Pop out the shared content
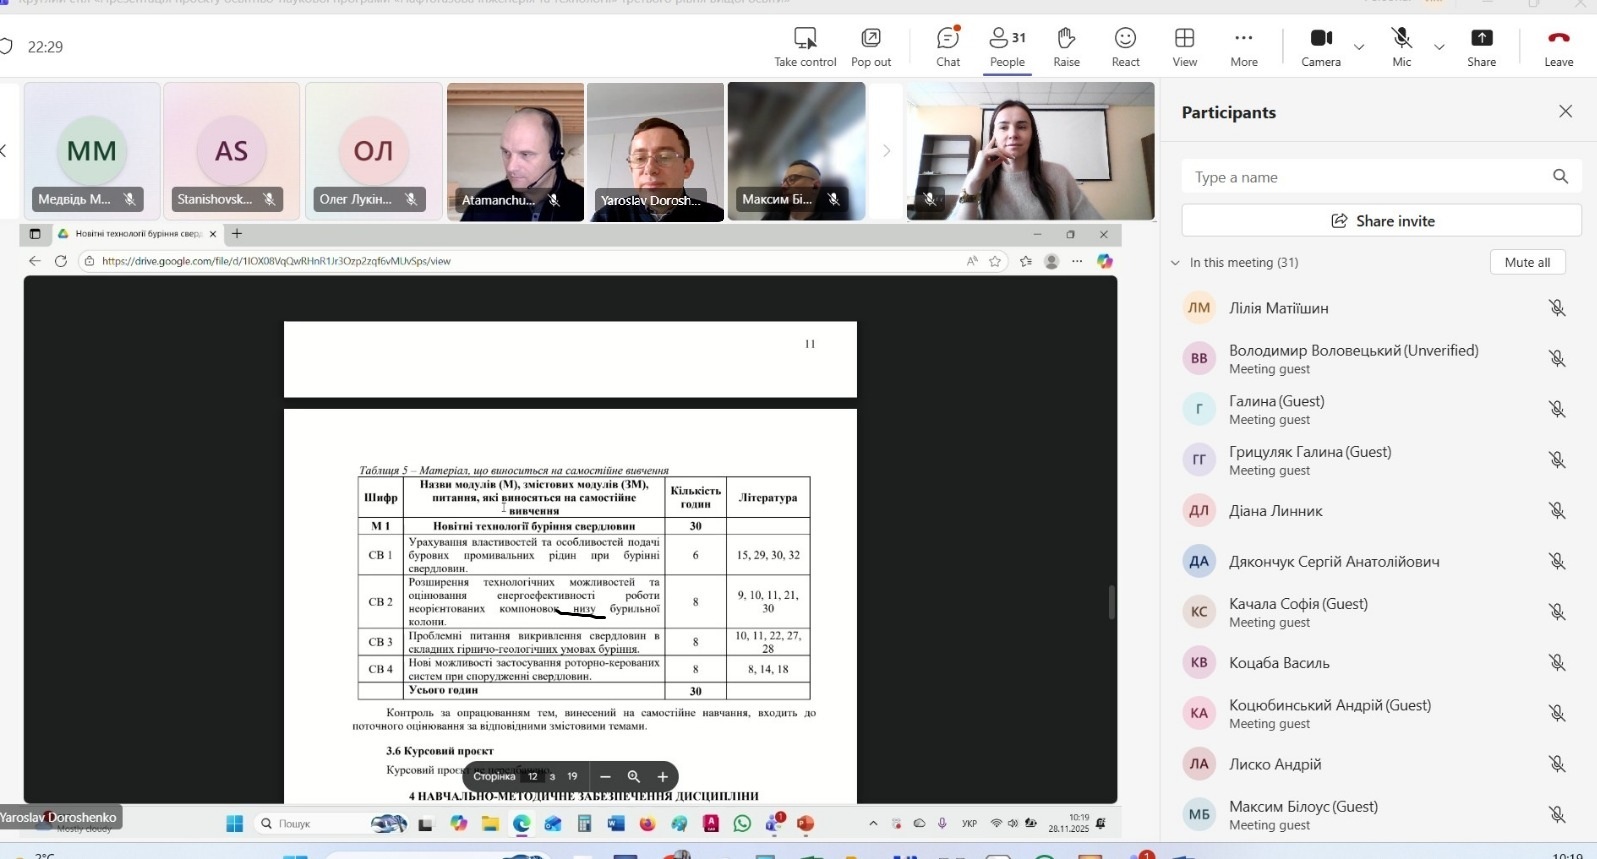Image resolution: width=1597 pixels, height=859 pixels. coord(870,46)
